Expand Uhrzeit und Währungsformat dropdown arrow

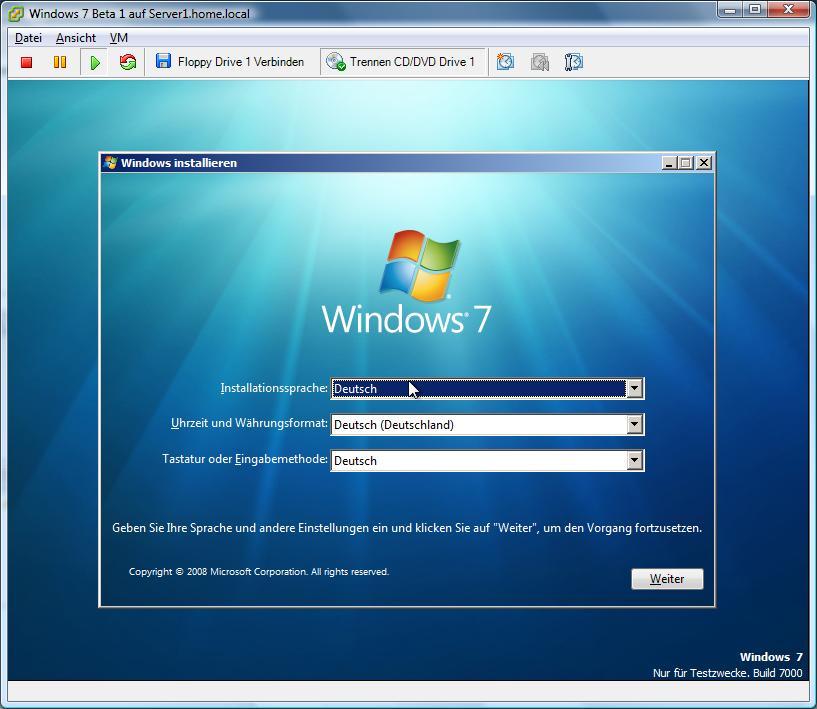tap(634, 424)
